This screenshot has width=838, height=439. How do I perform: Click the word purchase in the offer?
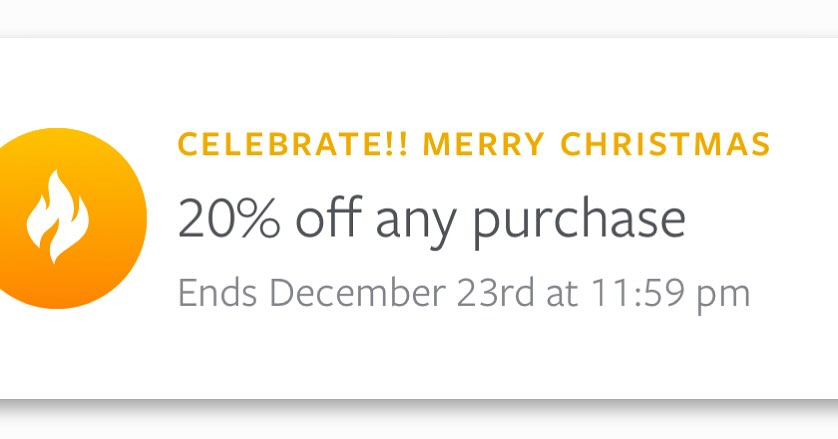(x=579, y=222)
